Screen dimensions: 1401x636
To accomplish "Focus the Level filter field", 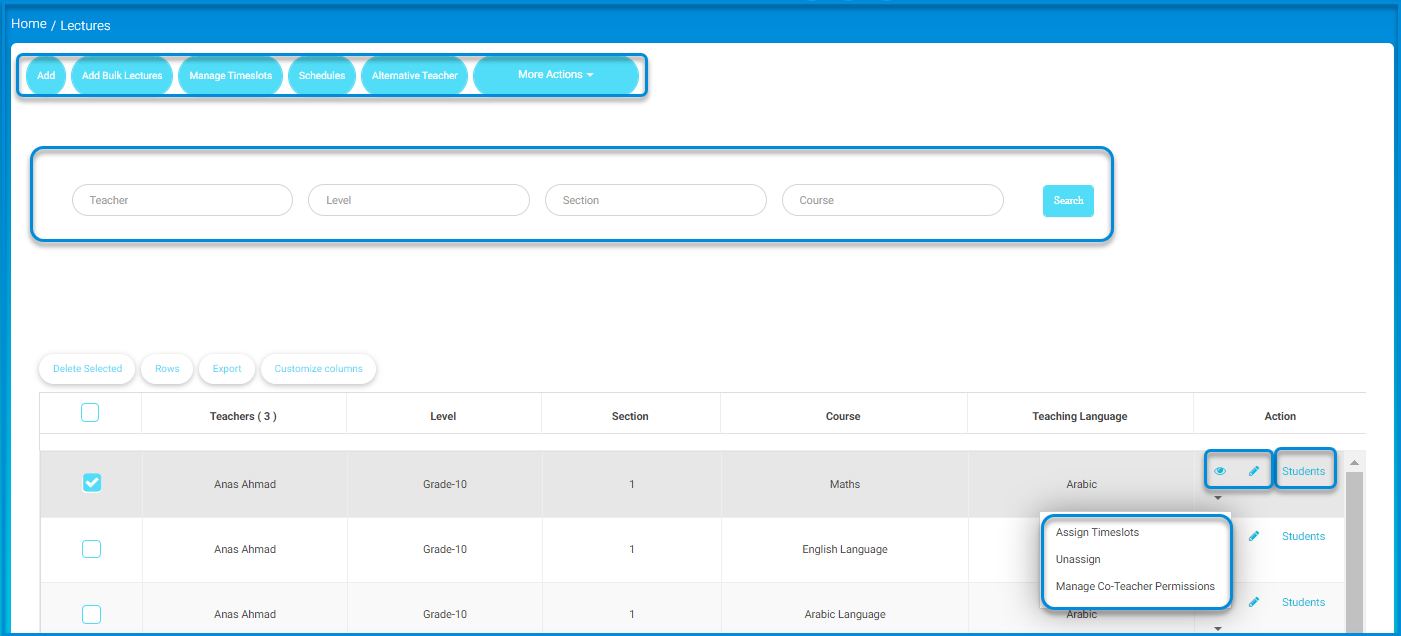I will coord(418,200).
